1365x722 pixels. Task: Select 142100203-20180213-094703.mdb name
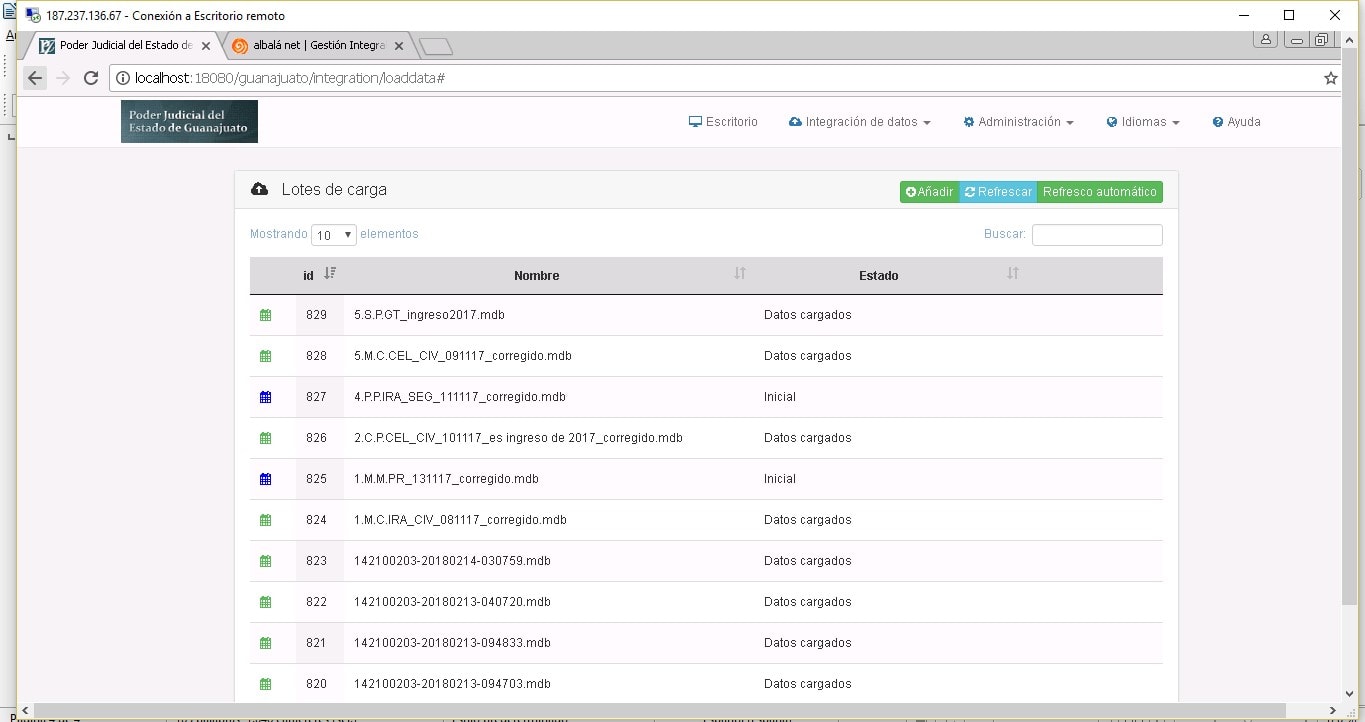[452, 684]
